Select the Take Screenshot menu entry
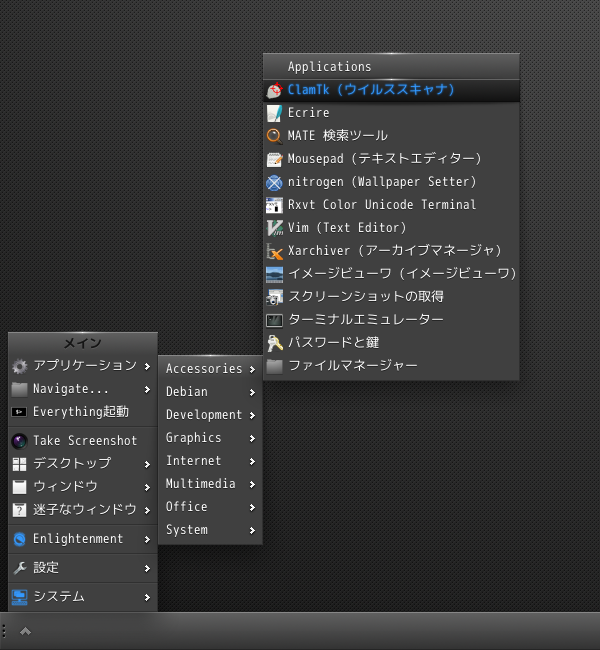 point(83,441)
